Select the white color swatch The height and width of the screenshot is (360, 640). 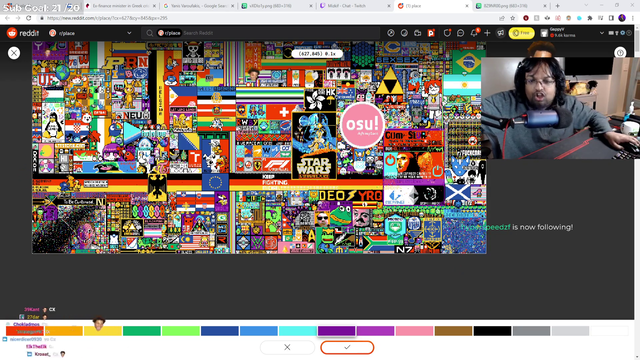[609, 331]
